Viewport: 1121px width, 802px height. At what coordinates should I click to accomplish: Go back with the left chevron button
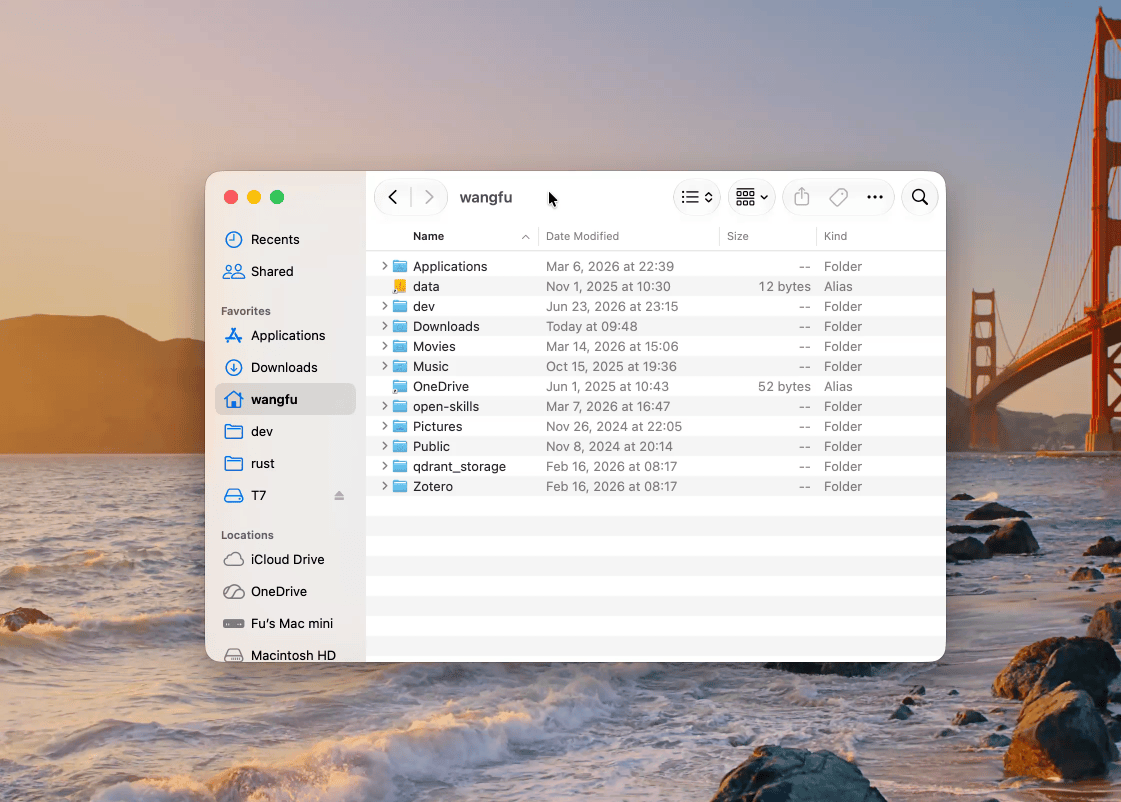[392, 197]
